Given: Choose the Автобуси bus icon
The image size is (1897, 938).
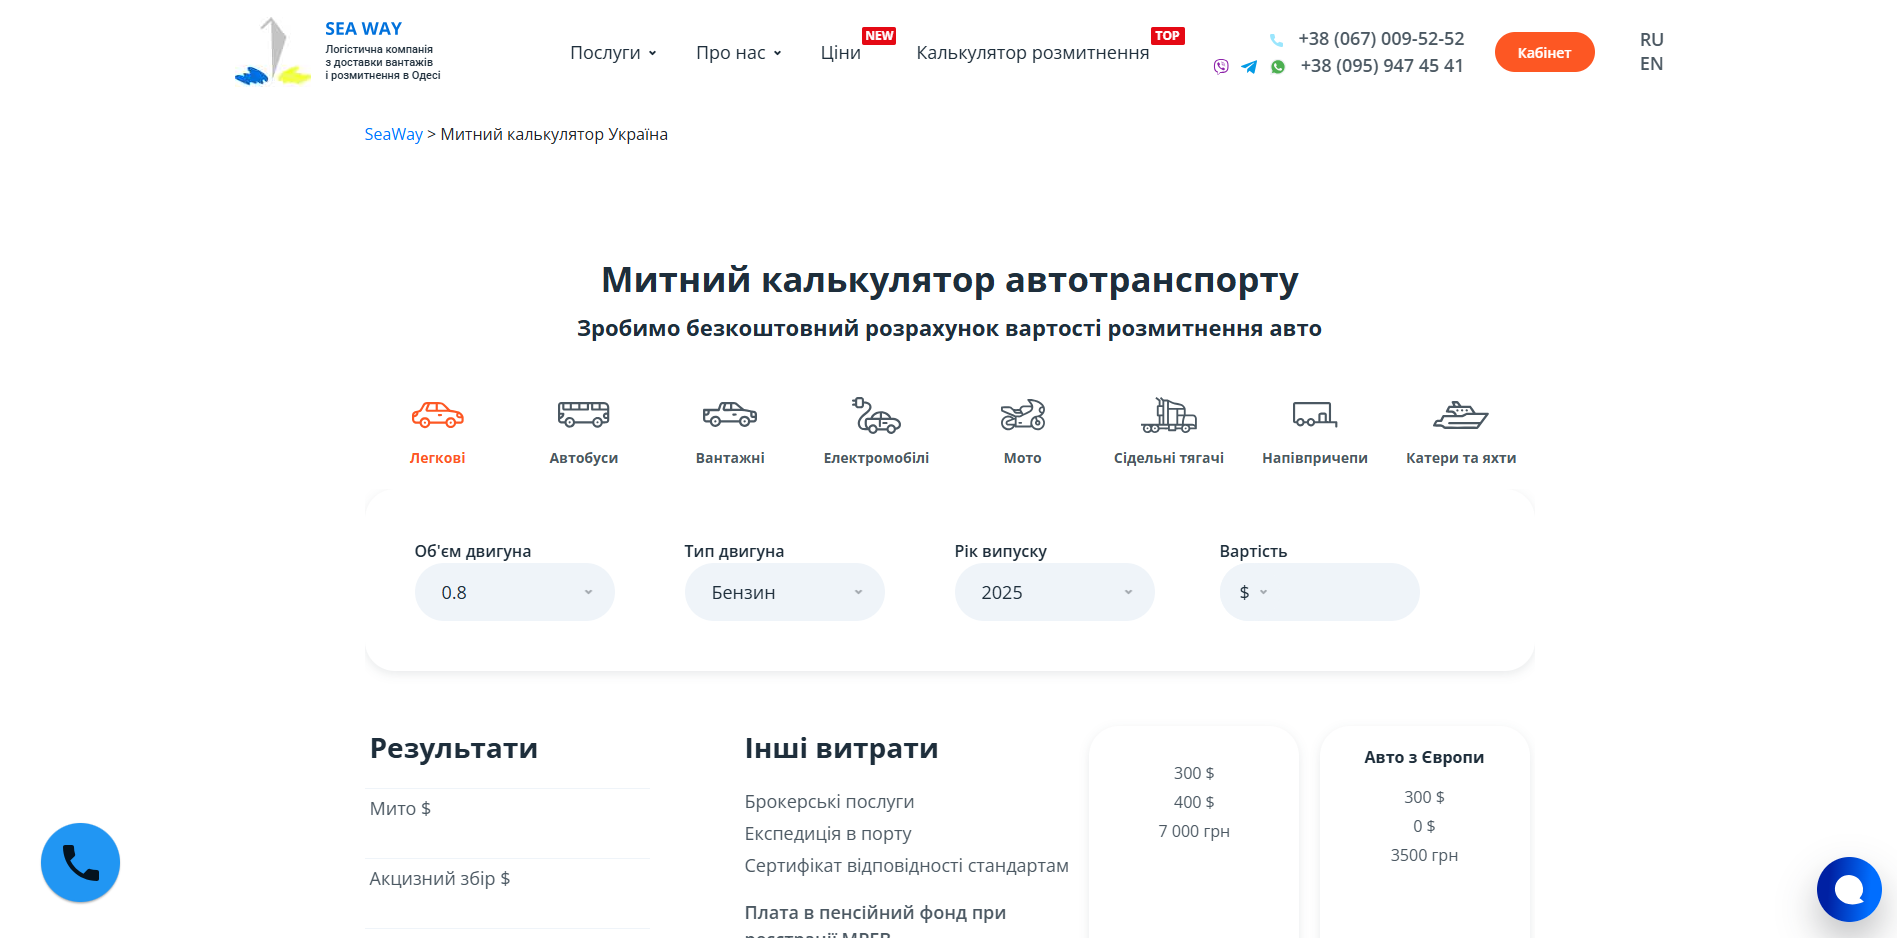Looking at the screenshot, I should pyautogui.click(x=583, y=415).
